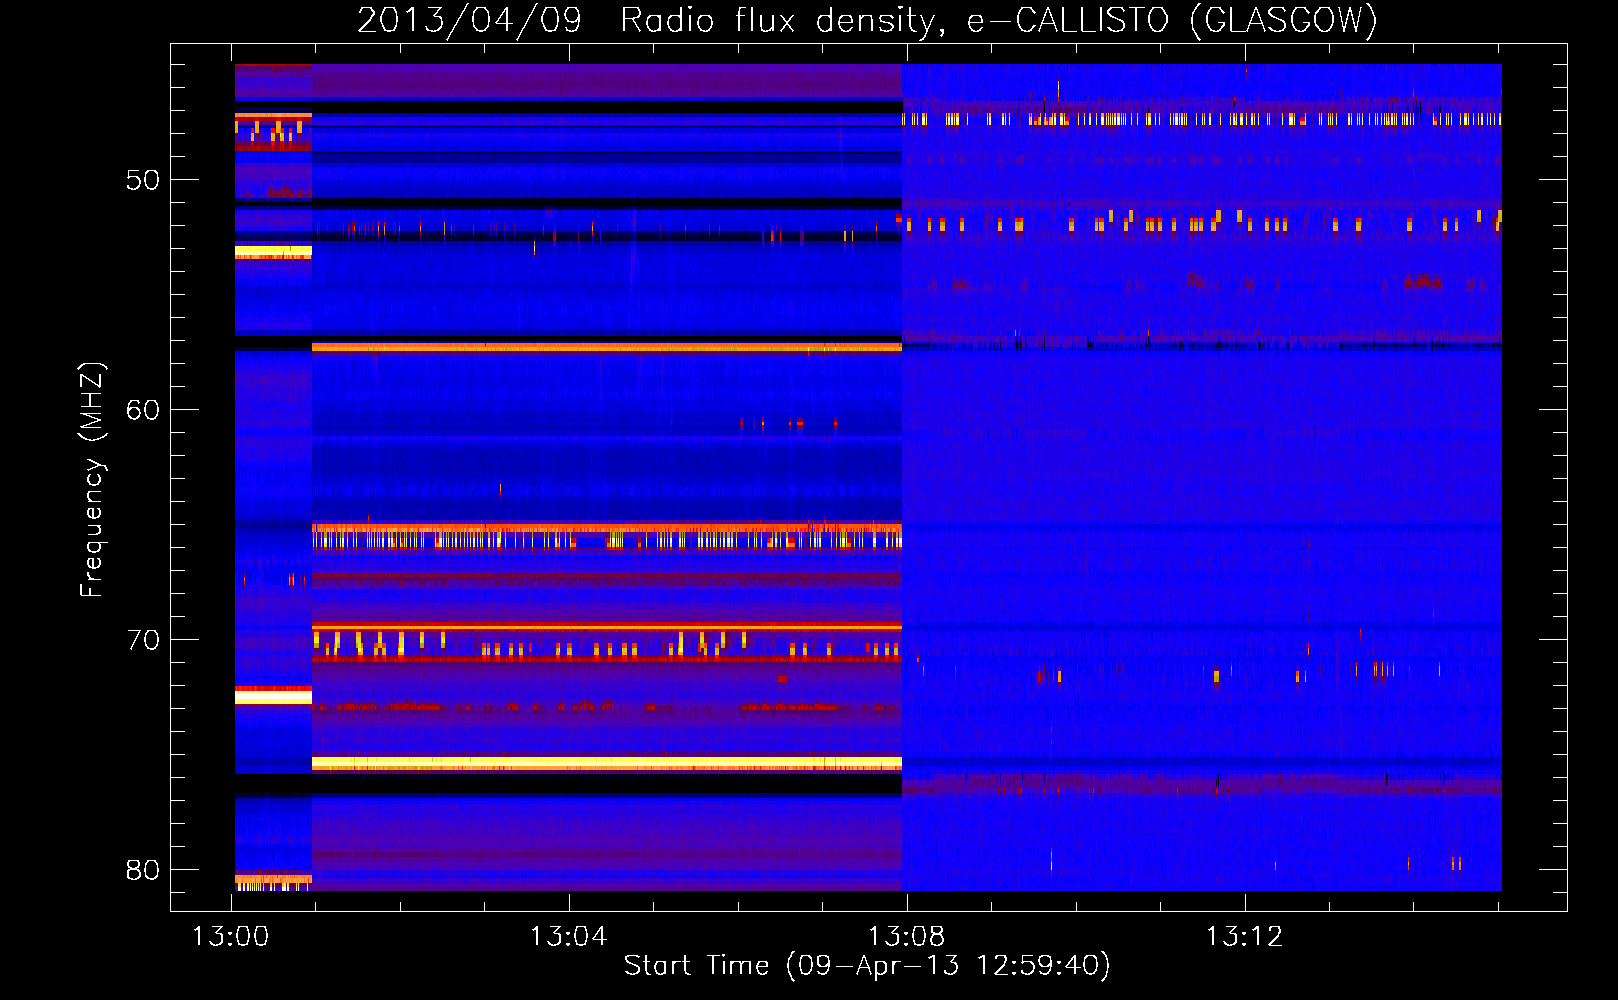Click the '13:12' time axis label

1245,937
